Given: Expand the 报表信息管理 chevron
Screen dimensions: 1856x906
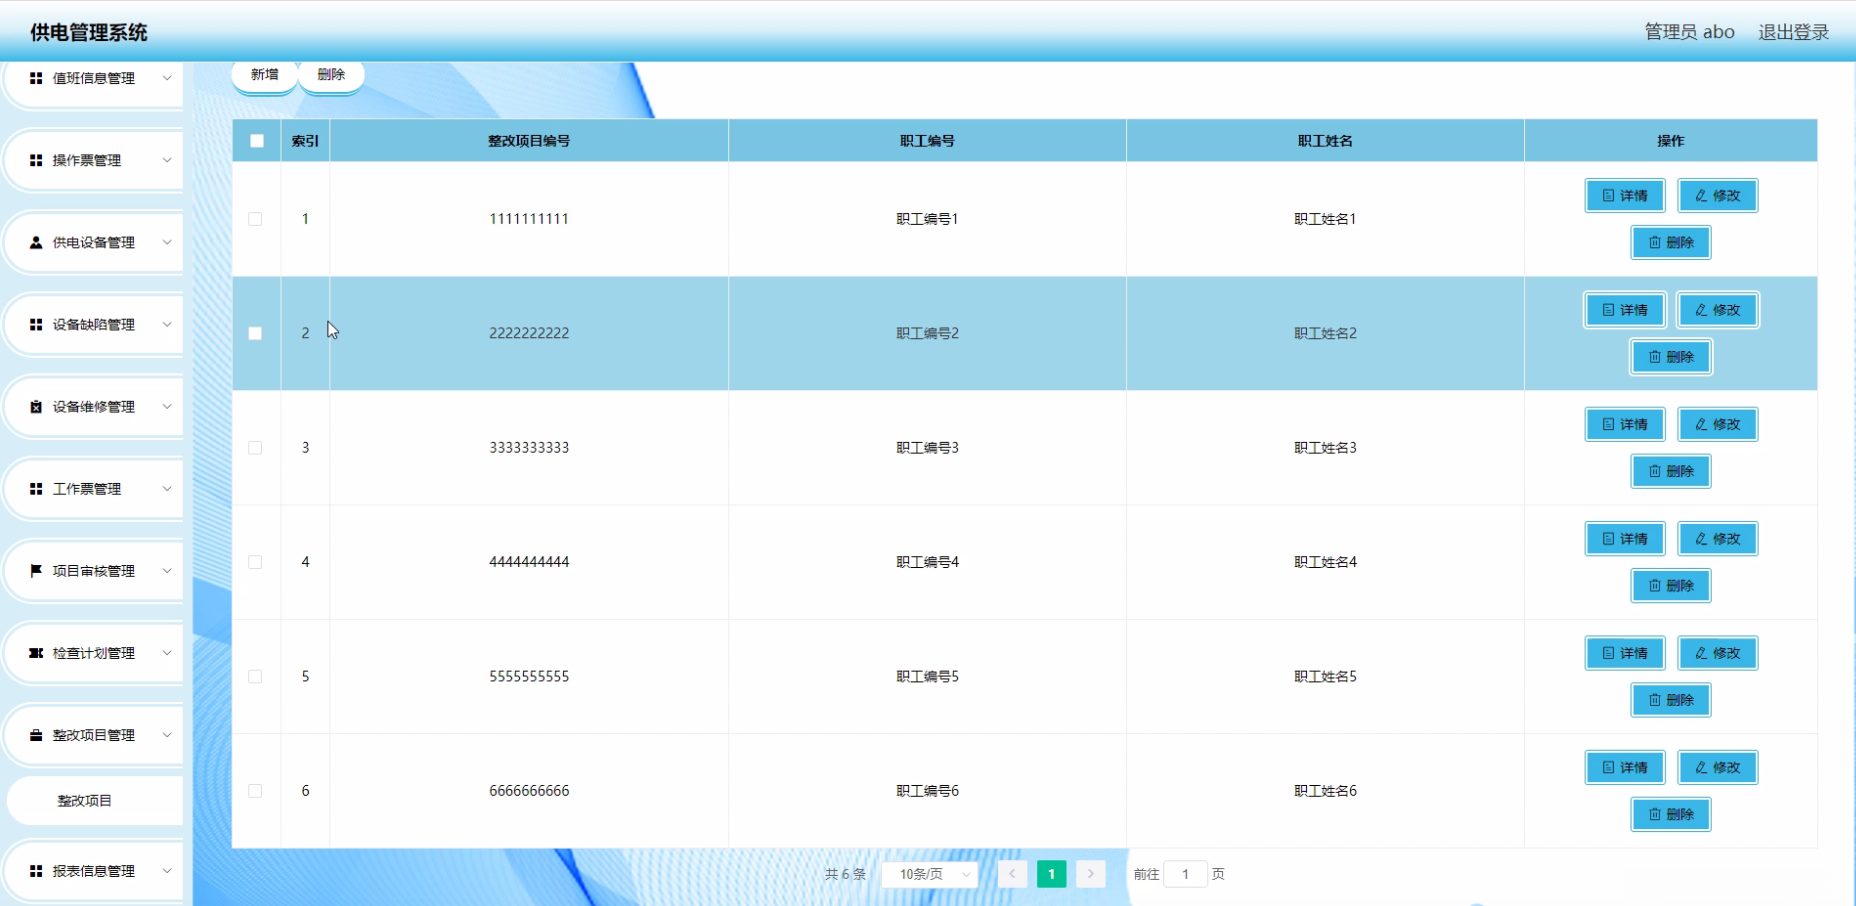Looking at the screenshot, I should pyautogui.click(x=167, y=871).
